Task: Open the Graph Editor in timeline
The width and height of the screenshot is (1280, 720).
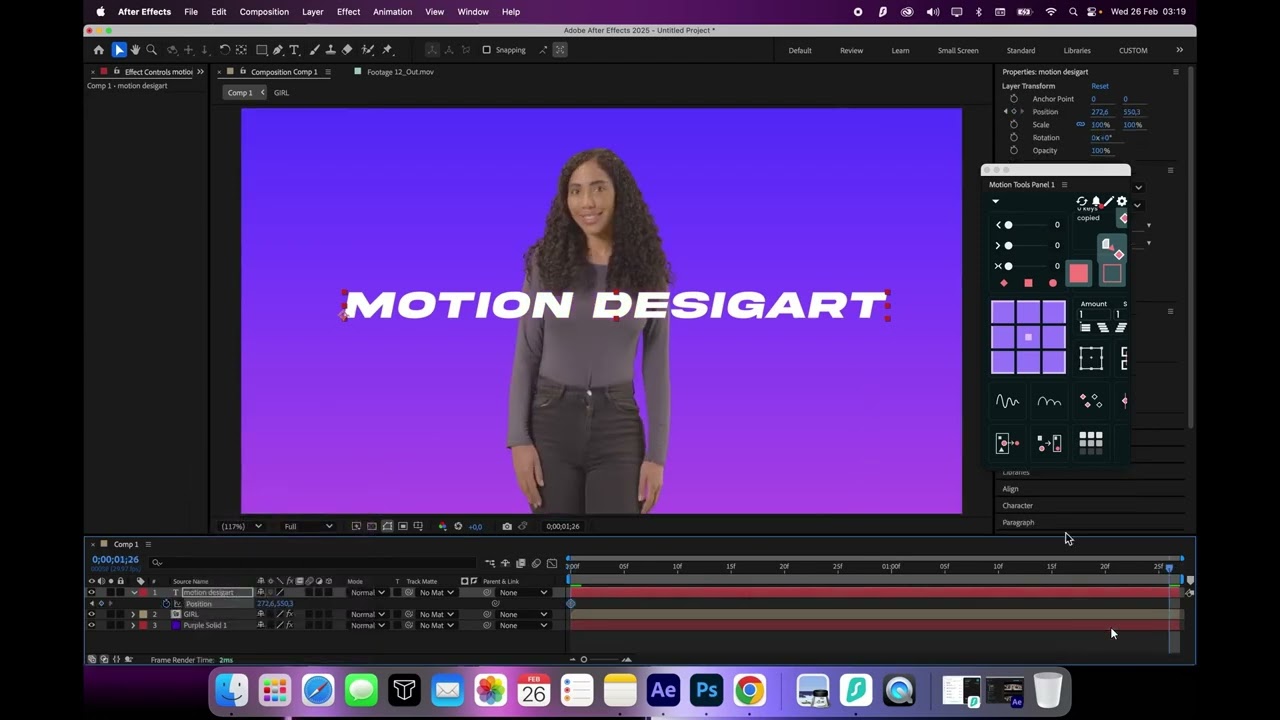Action: (x=551, y=563)
